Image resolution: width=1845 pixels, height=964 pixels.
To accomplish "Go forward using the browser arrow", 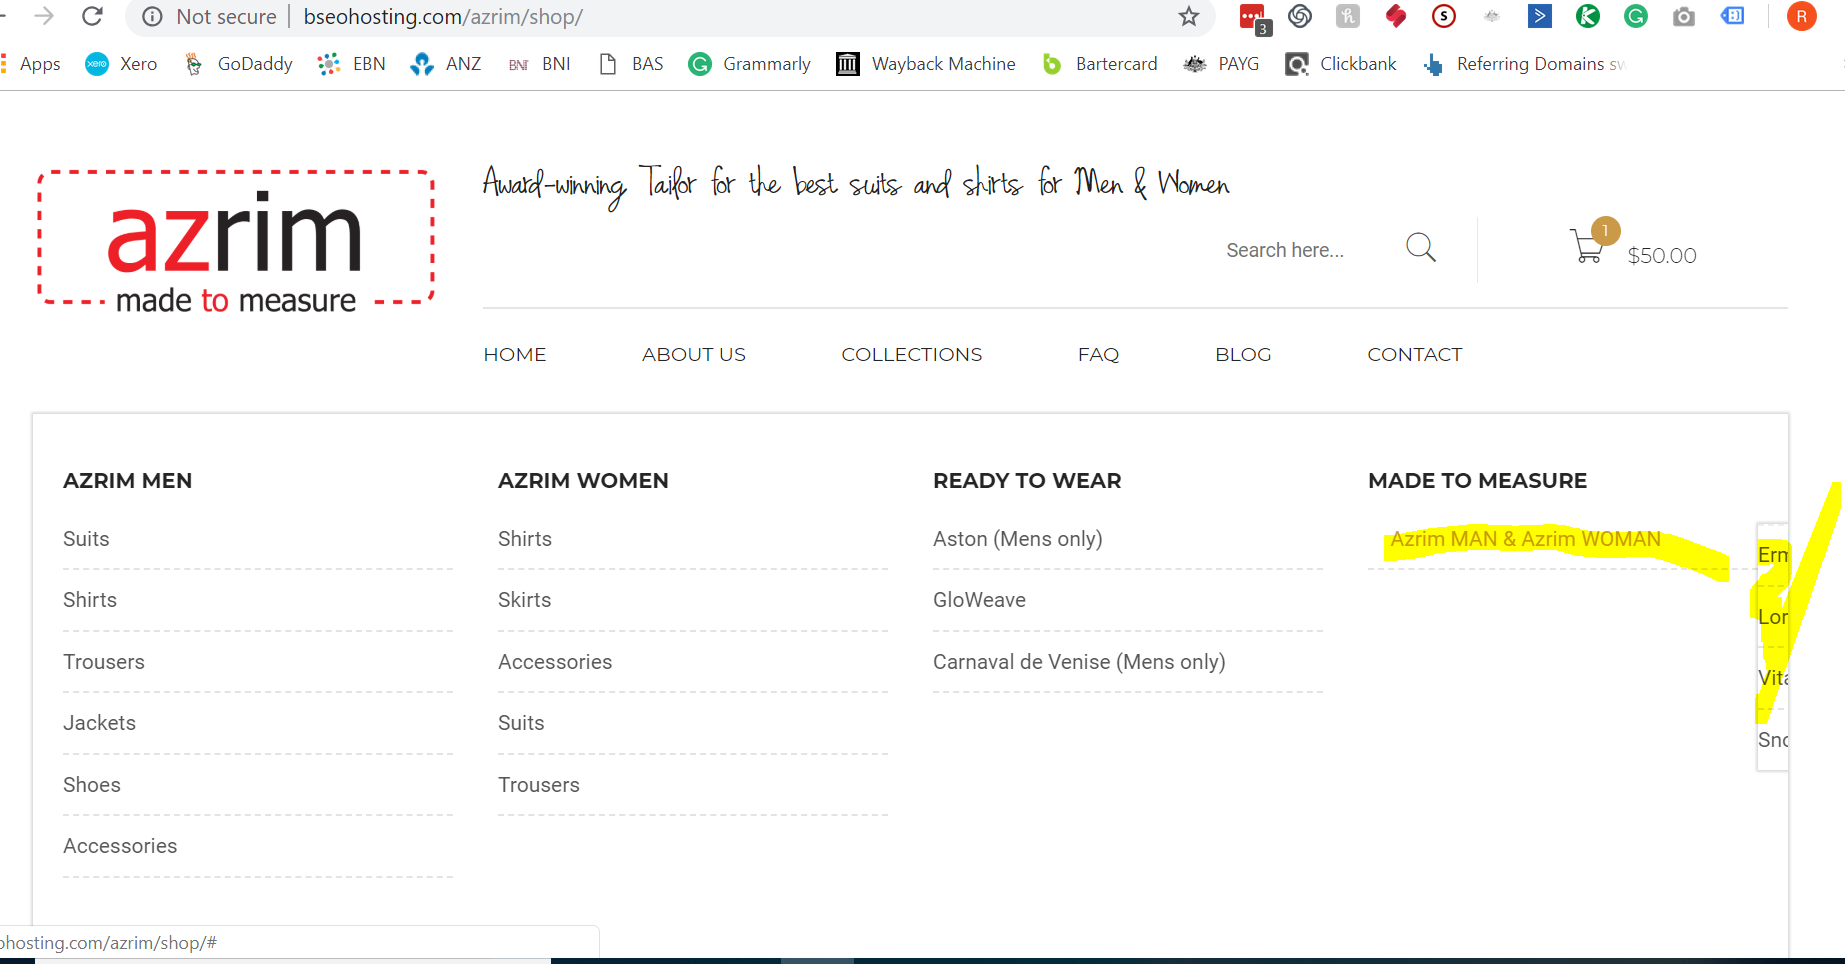I will click(x=44, y=16).
